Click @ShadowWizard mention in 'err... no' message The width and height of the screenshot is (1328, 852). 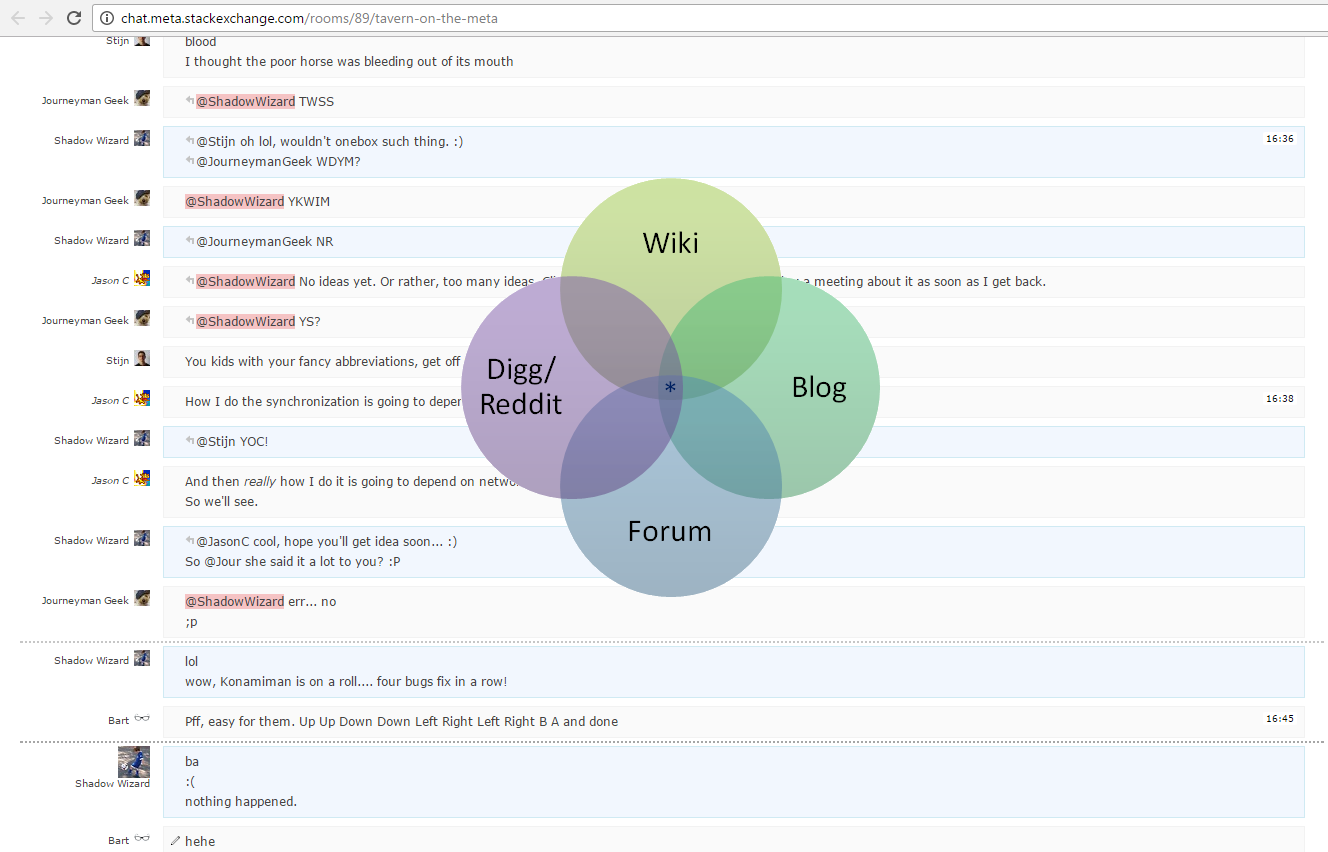tap(235, 601)
